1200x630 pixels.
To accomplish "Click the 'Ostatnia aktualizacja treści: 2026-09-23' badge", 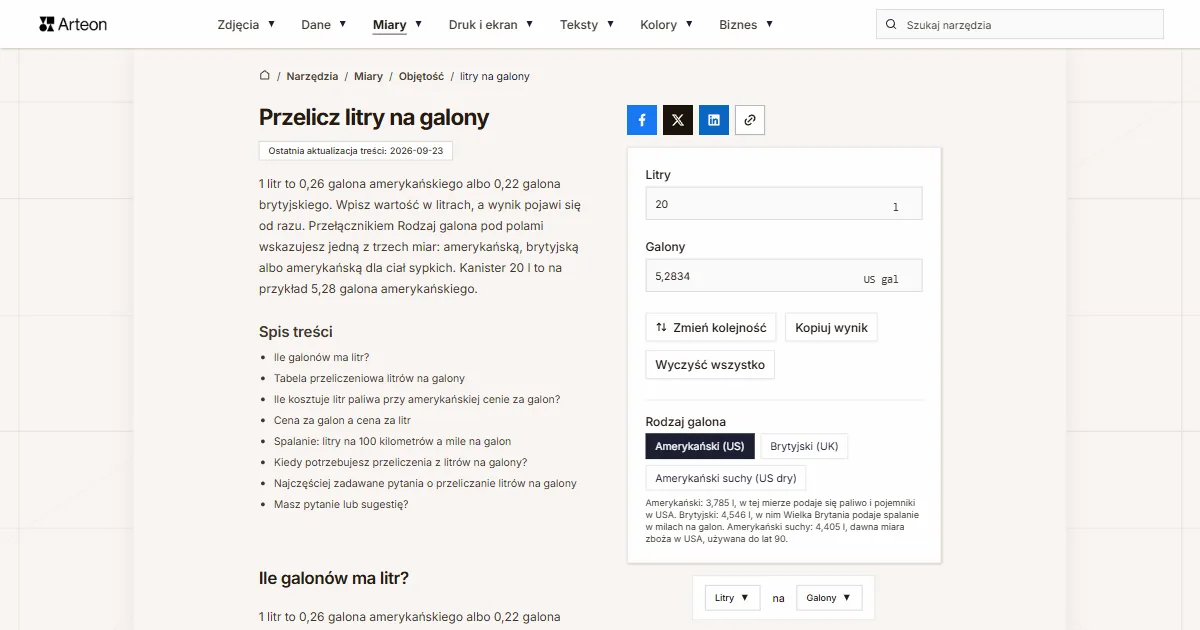I will (357, 151).
